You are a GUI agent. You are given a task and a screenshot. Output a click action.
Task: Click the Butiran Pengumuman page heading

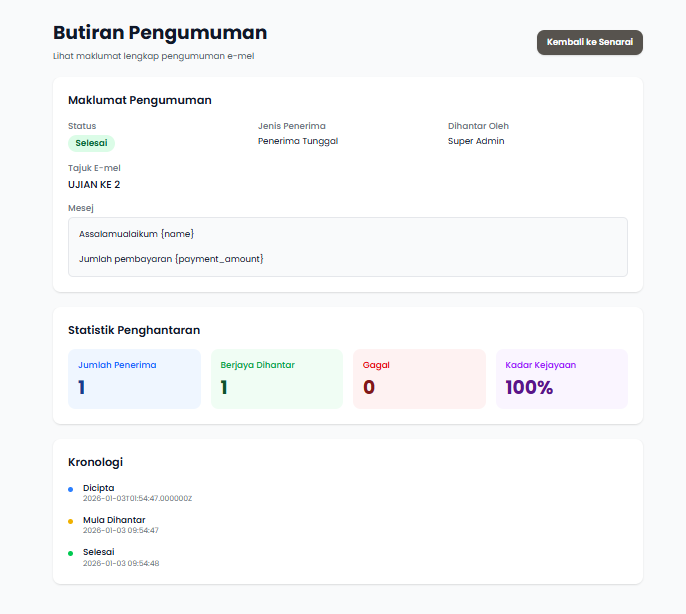[160, 33]
